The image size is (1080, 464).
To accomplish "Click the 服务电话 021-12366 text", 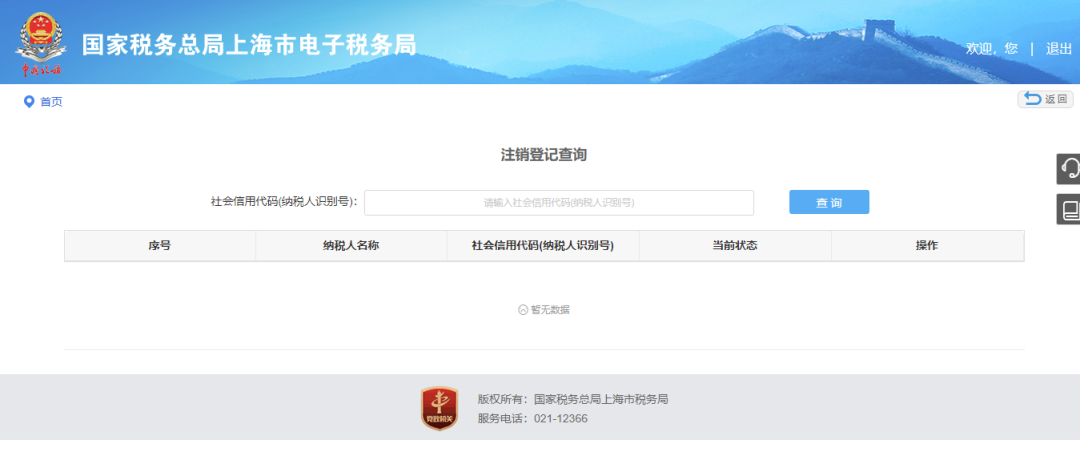I will [x=532, y=419].
